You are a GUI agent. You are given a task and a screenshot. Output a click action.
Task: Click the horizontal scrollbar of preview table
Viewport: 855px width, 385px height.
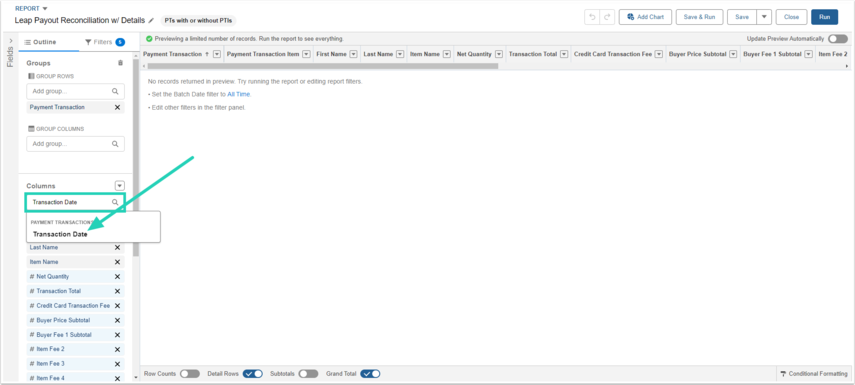pos(323,66)
